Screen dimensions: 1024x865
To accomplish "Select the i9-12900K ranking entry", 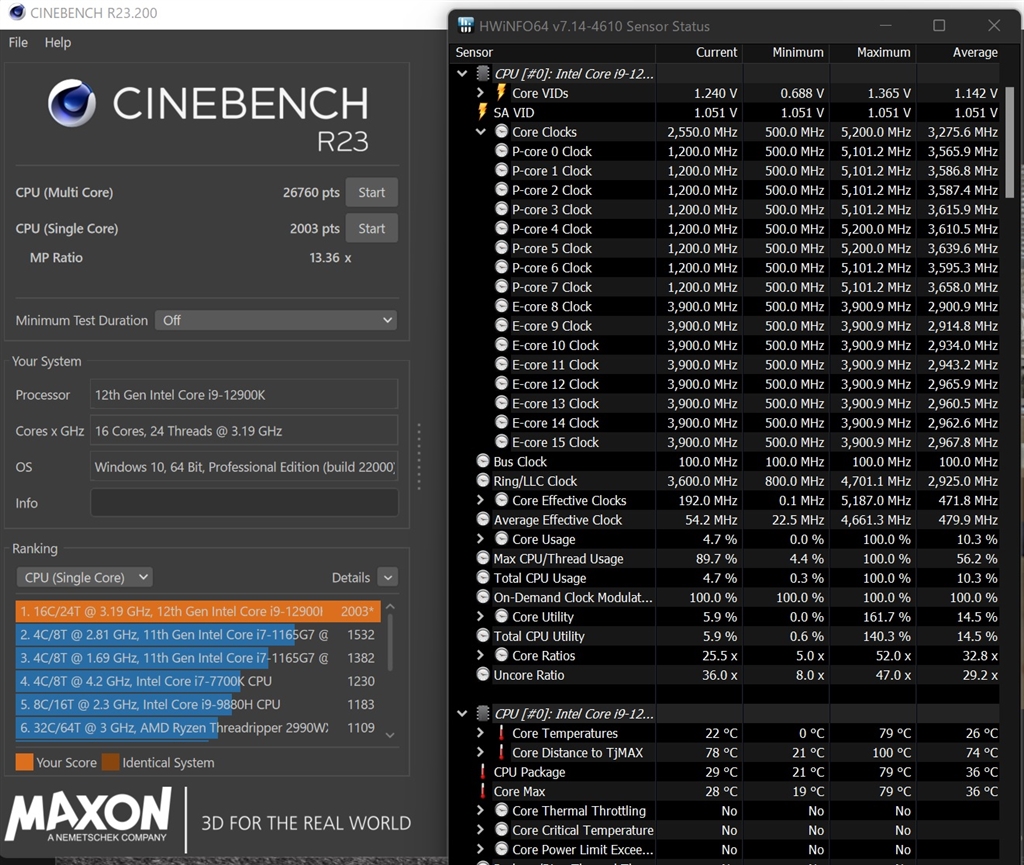I will [198, 611].
